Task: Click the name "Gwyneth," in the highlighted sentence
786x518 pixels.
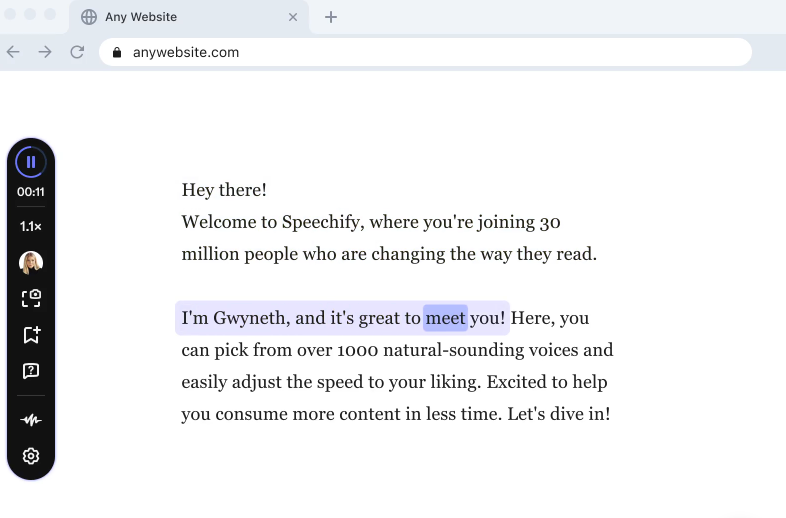Action: click(252, 318)
